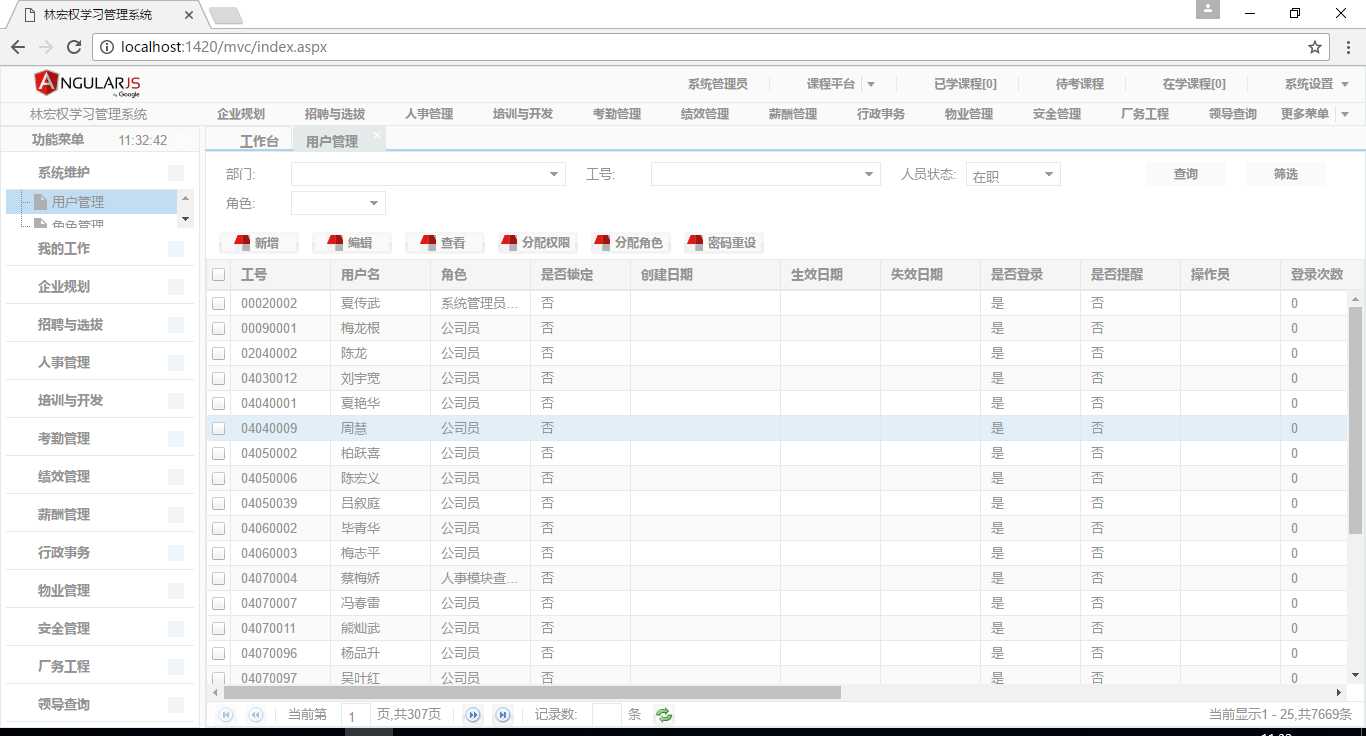This screenshot has height=736, width=1366.
Task: Click the 行政事务 sidebar square icon
Action: tap(176, 553)
